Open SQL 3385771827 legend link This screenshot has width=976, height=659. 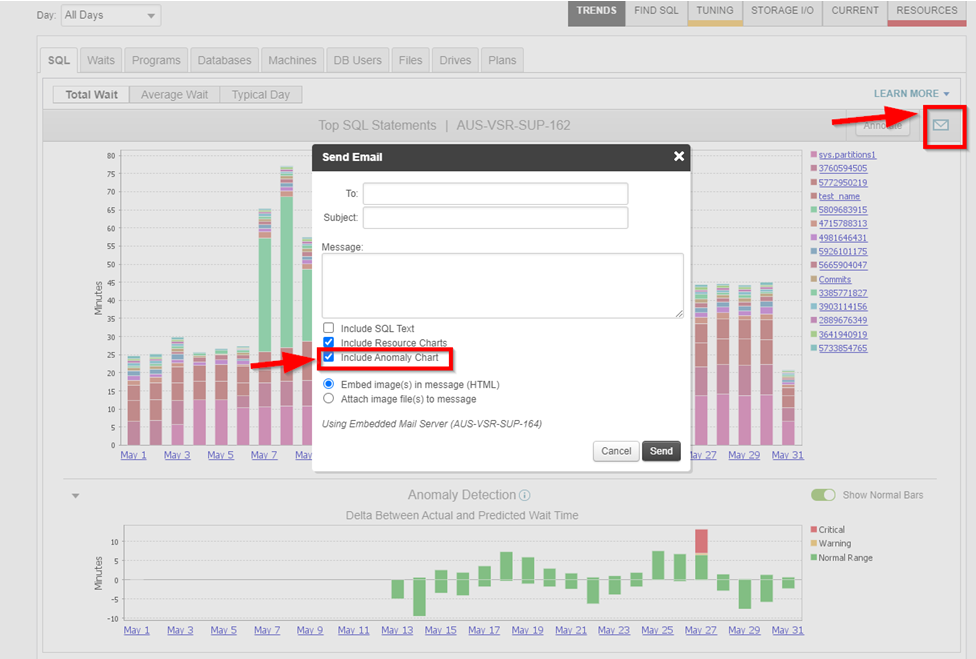coord(843,292)
